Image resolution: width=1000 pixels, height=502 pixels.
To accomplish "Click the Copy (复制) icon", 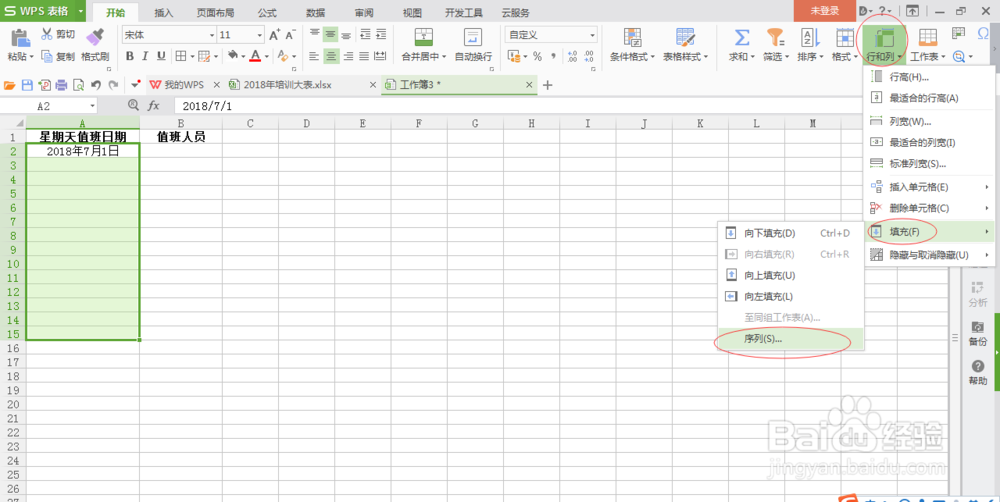I will click(x=47, y=56).
